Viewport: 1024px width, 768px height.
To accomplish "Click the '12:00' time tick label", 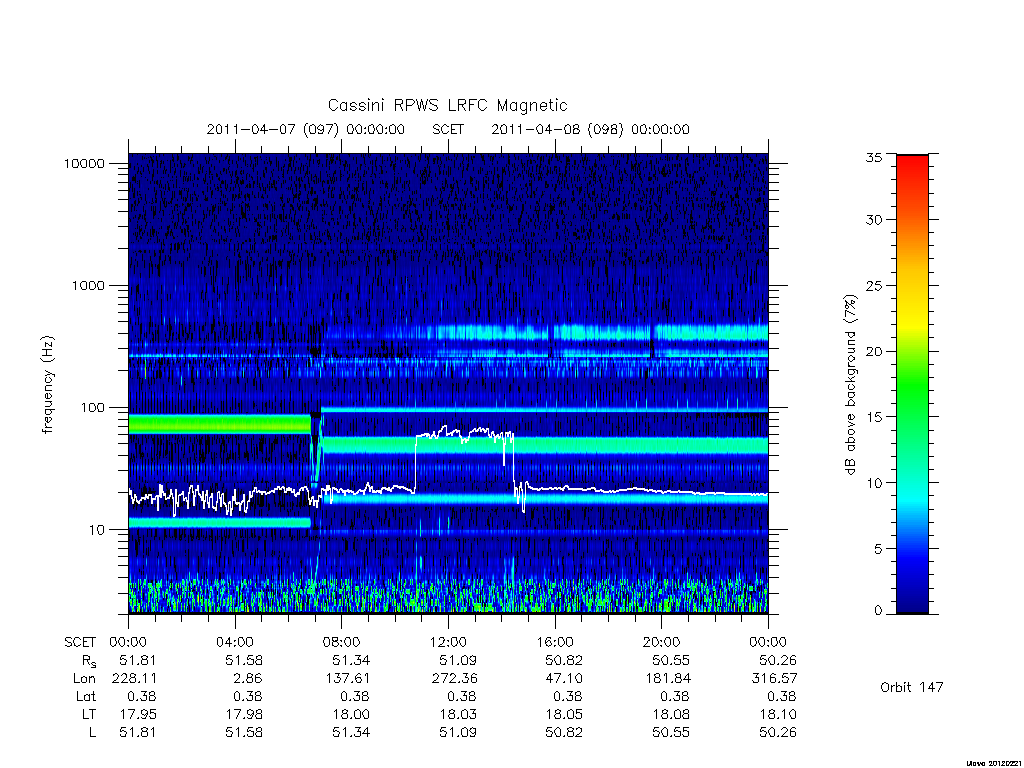I will click(x=448, y=642).
